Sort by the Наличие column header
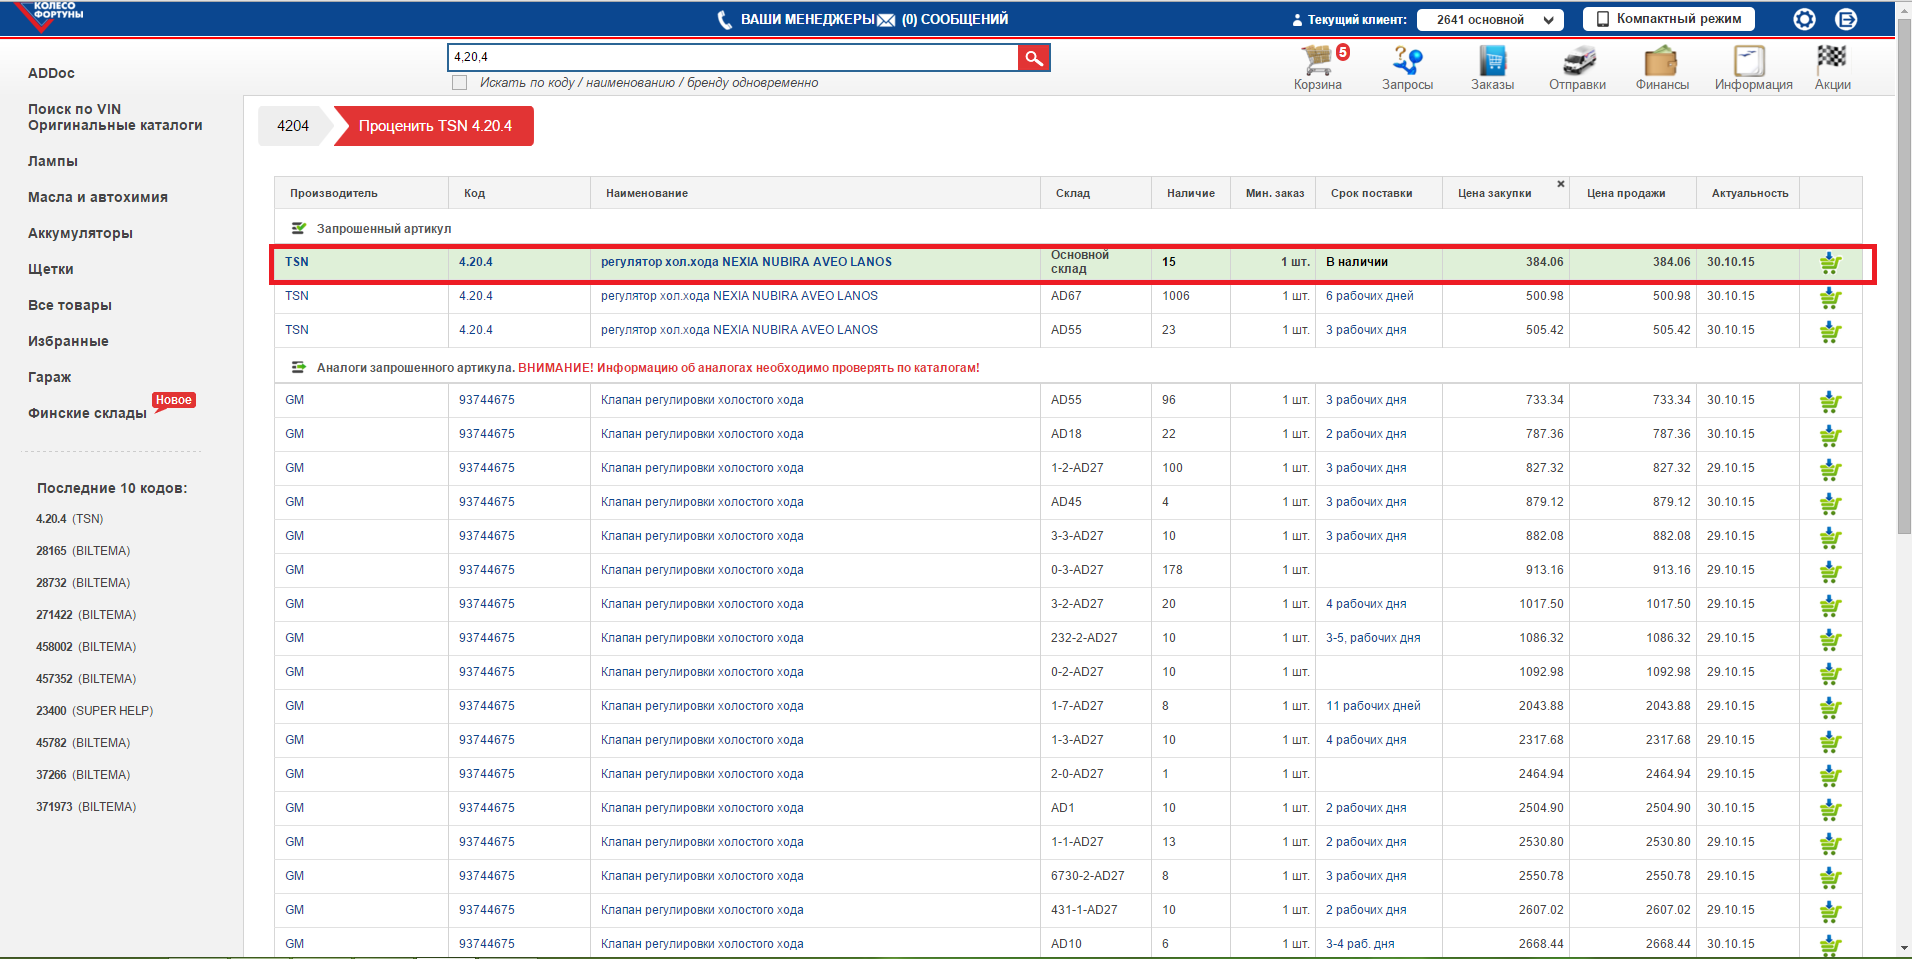The height and width of the screenshot is (959, 1912). point(1191,193)
